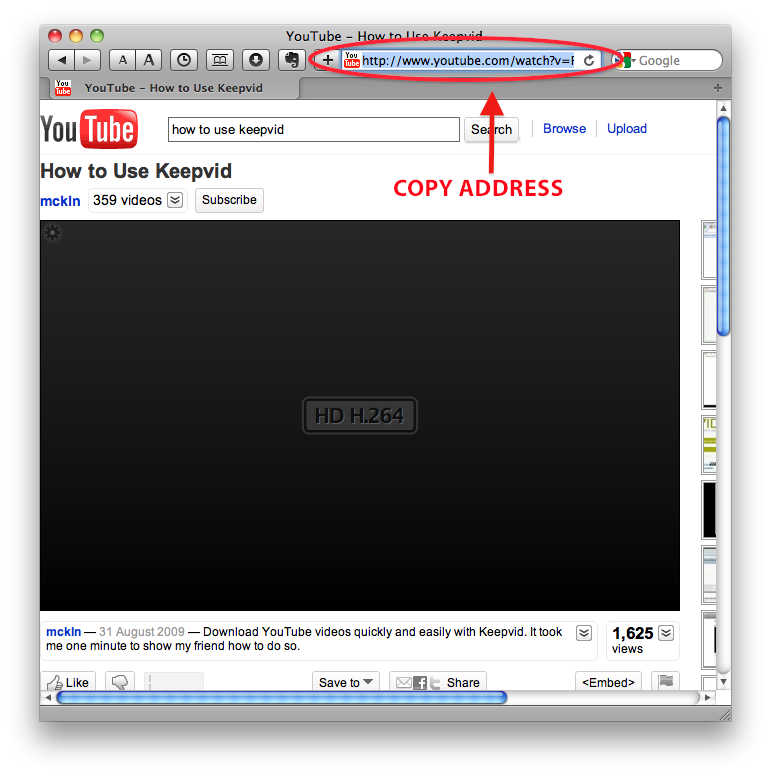Click the Google search engine icon dropdown
Viewport: 771px width, 776px height.
[624, 60]
